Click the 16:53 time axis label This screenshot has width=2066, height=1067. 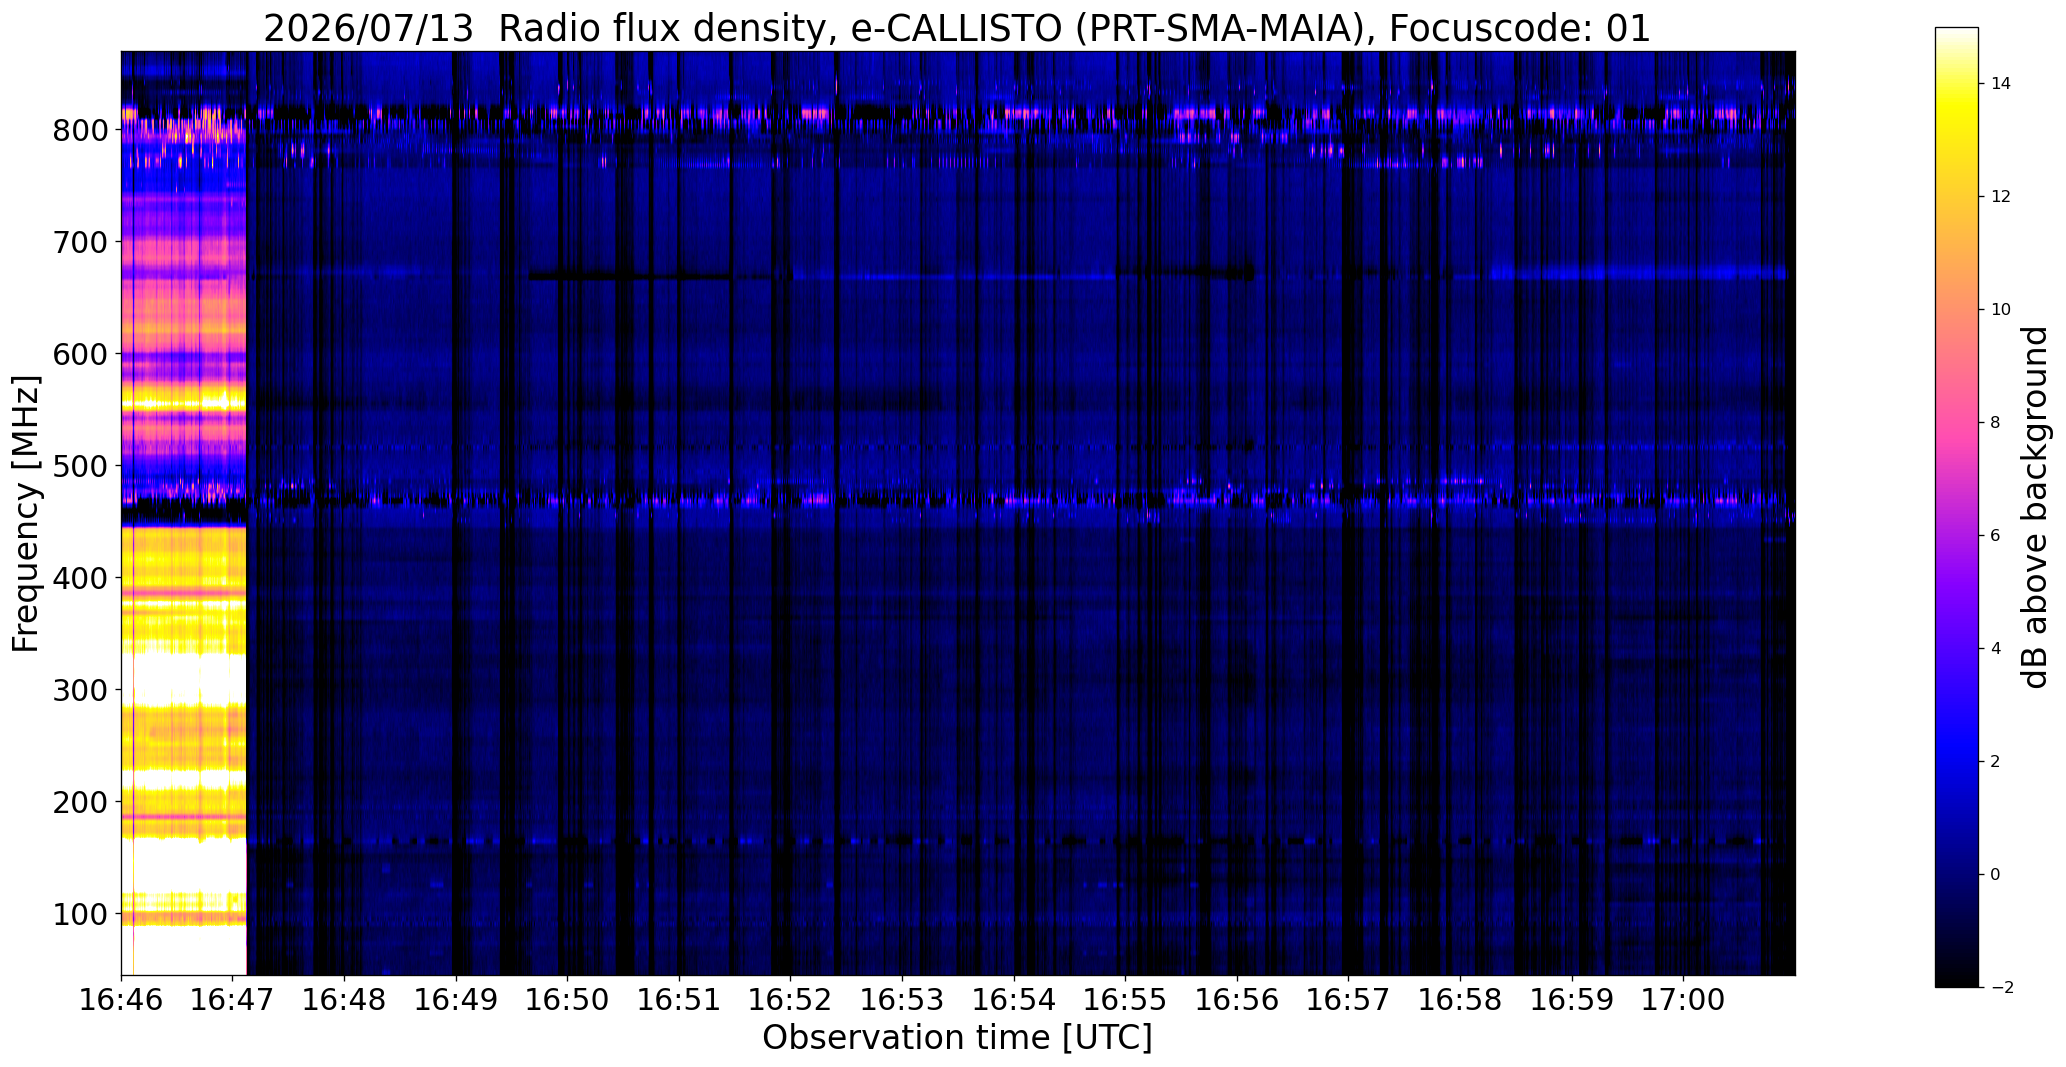pyautogui.click(x=903, y=1001)
